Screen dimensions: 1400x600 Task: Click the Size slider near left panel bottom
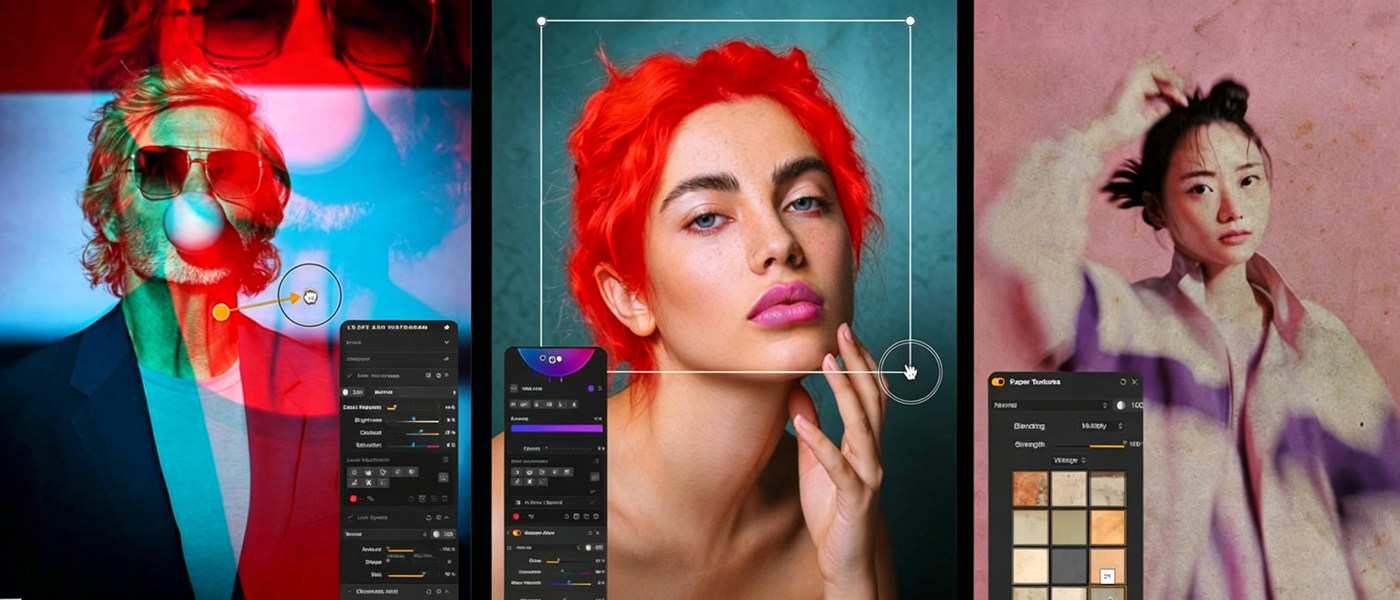pyautogui.click(x=413, y=575)
